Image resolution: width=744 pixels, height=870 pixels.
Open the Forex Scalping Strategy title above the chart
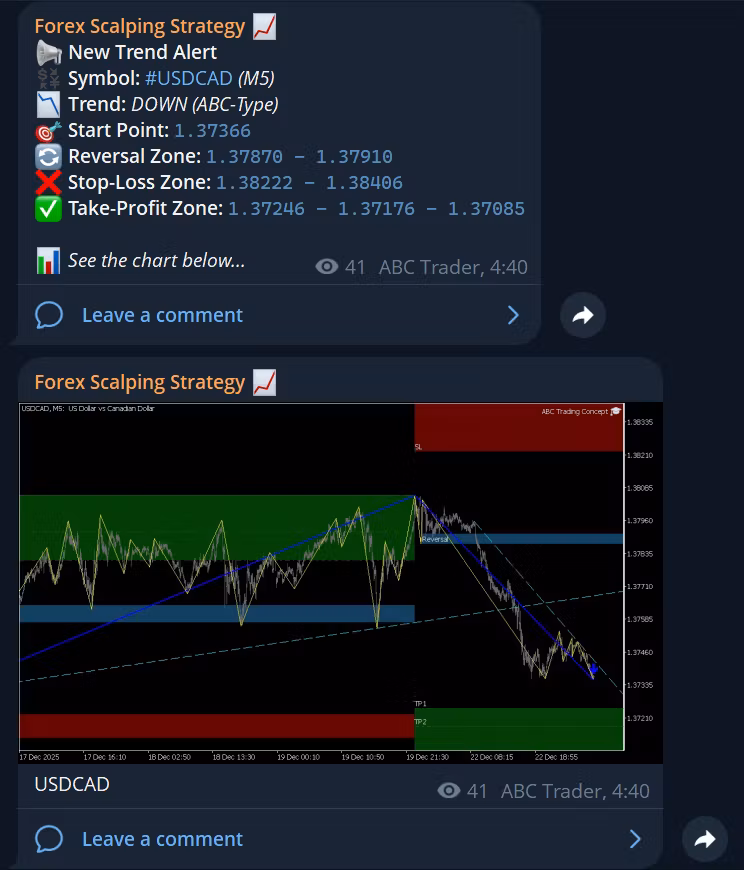click(139, 382)
